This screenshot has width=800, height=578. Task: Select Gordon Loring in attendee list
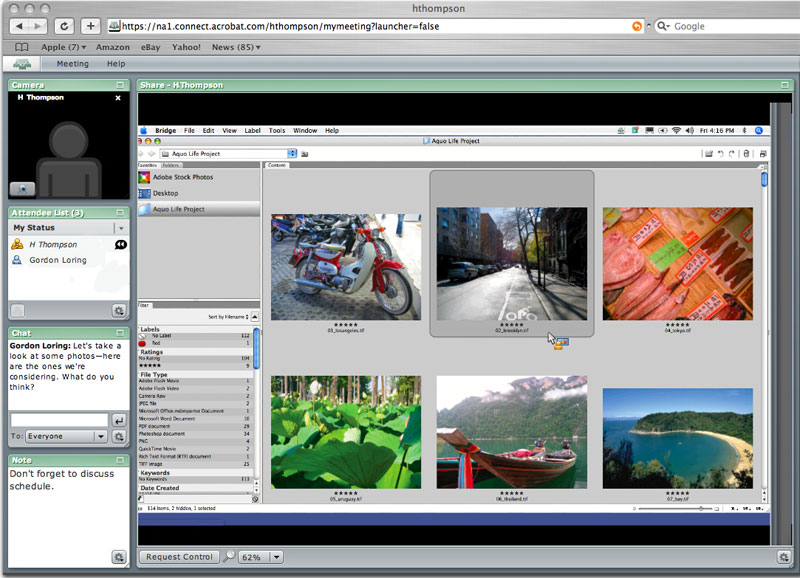pyautogui.click(x=57, y=260)
